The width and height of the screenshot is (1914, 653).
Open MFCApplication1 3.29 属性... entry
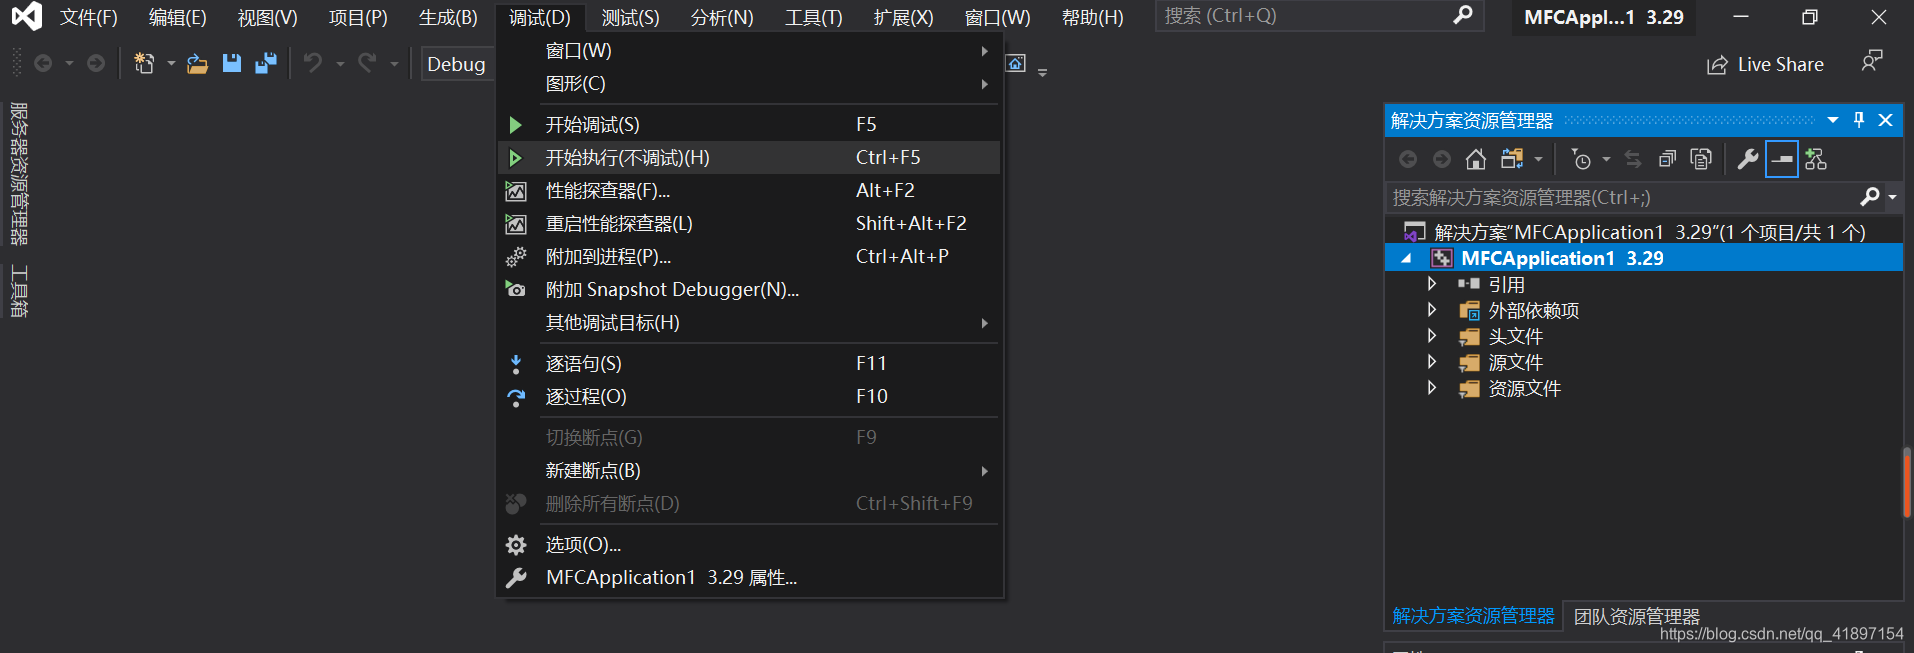tap(749, 577)
